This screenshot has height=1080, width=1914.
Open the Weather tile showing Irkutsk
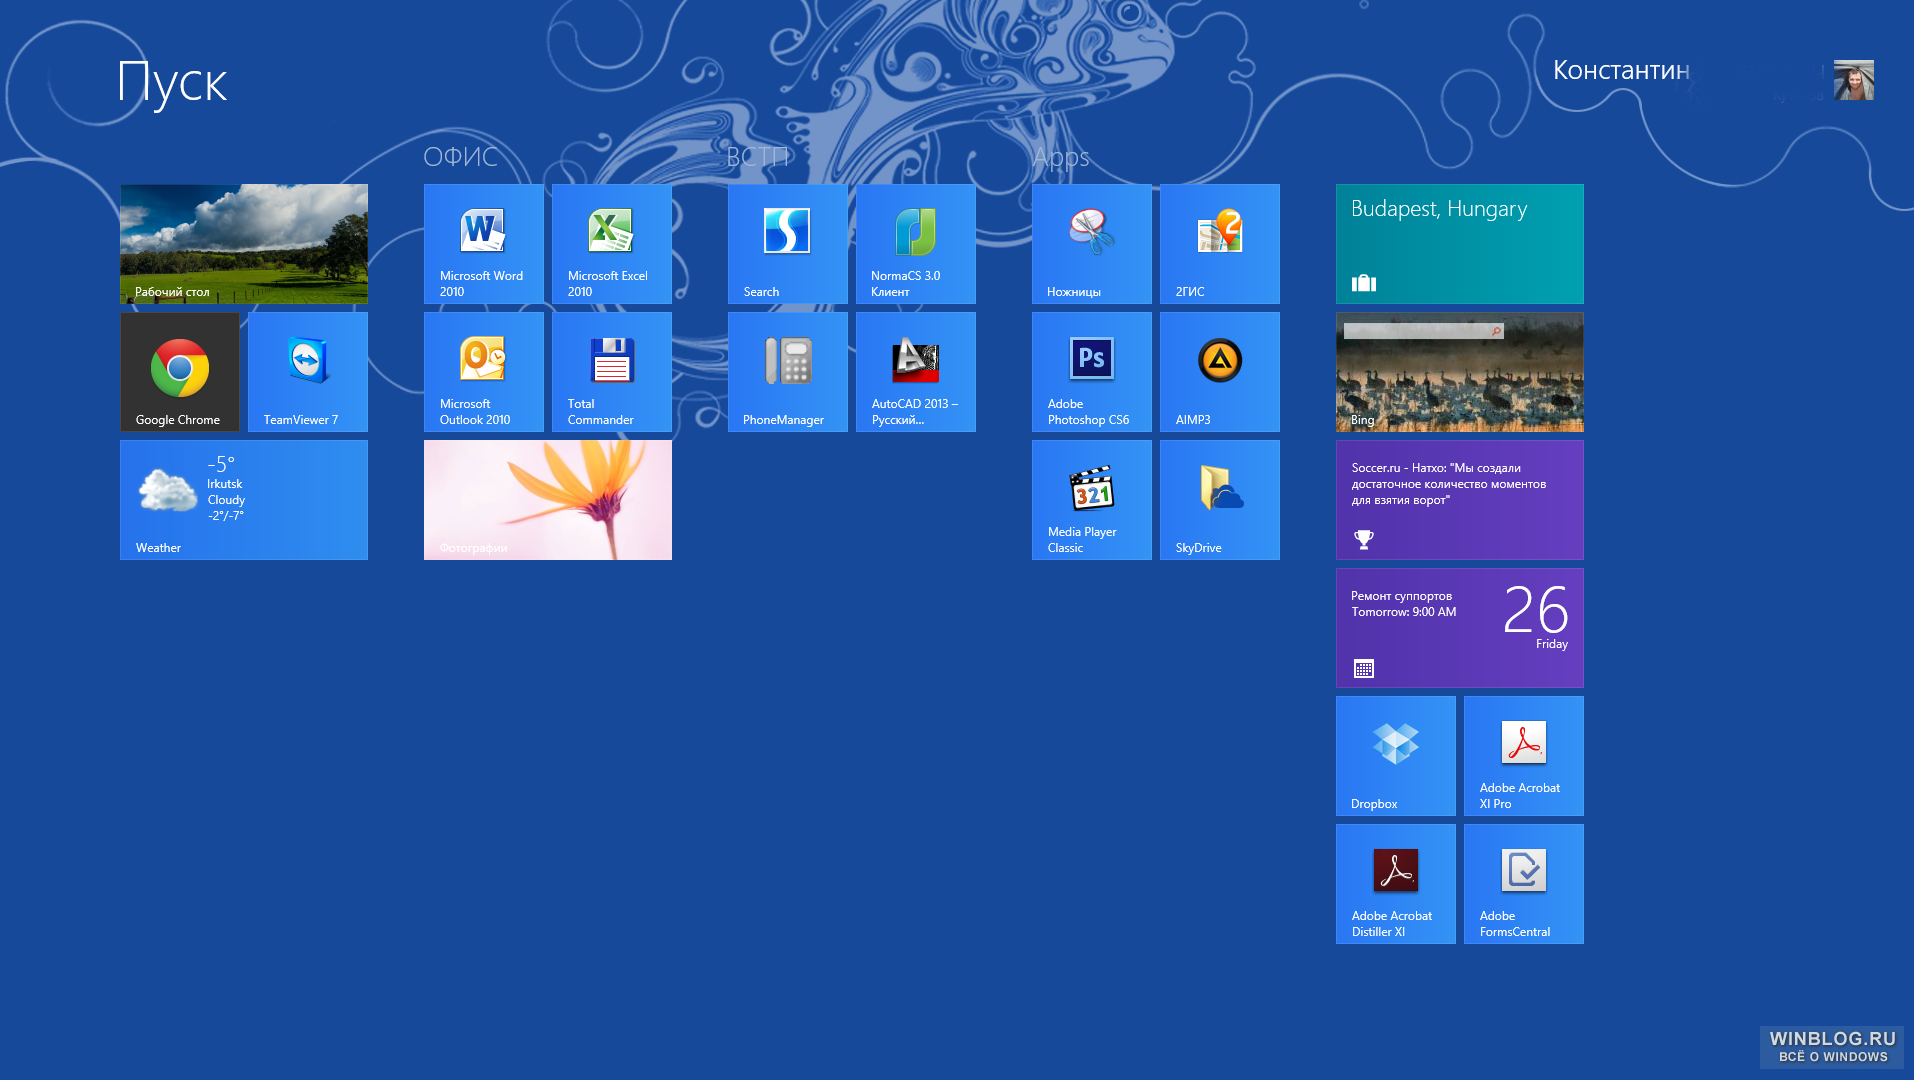click(244, 500)
